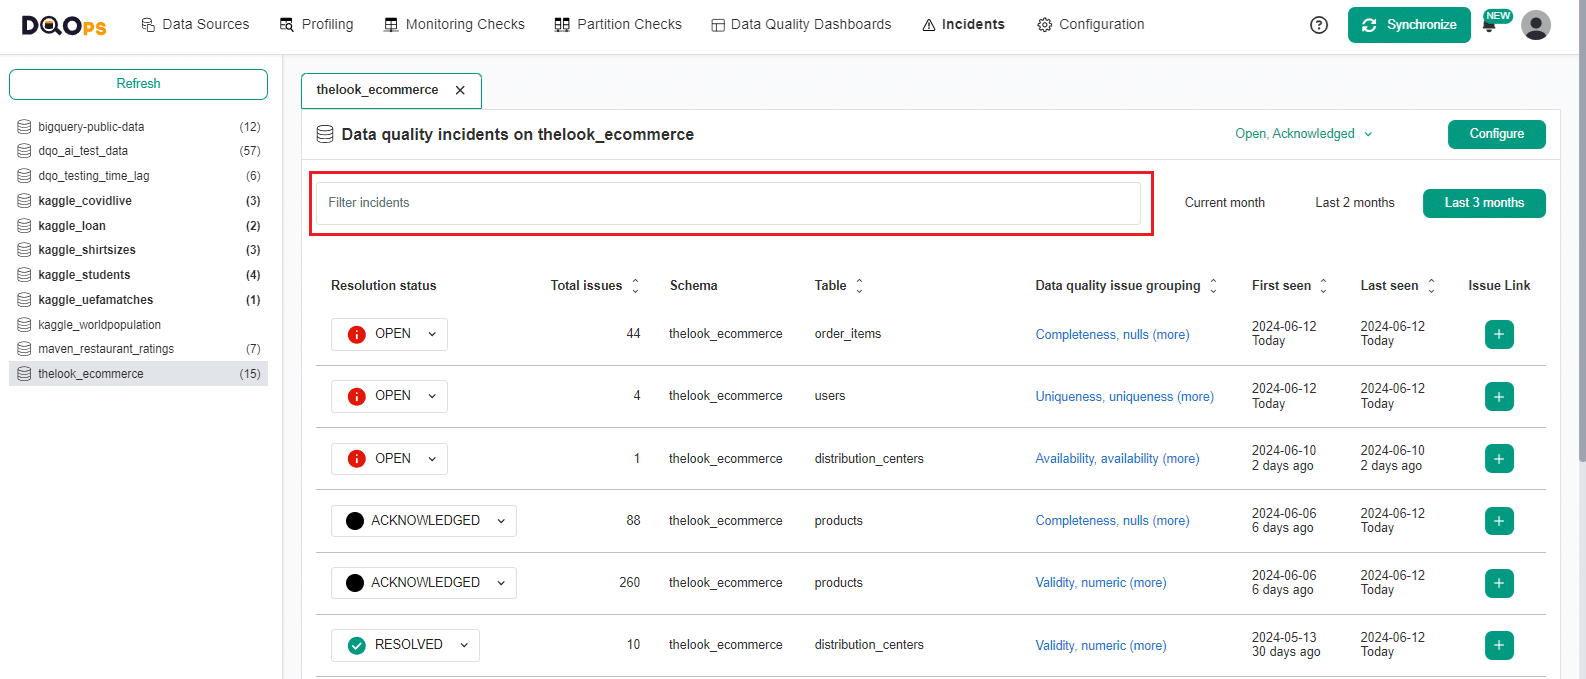This screenshot has height=679, width=1586.
Task: Open RESOLVED status dropdown for distribution_centers
Action: coord(405,645)
